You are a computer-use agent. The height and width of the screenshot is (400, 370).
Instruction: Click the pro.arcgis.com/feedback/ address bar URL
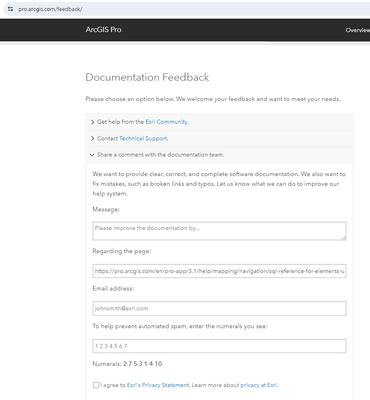click(50, 9)
